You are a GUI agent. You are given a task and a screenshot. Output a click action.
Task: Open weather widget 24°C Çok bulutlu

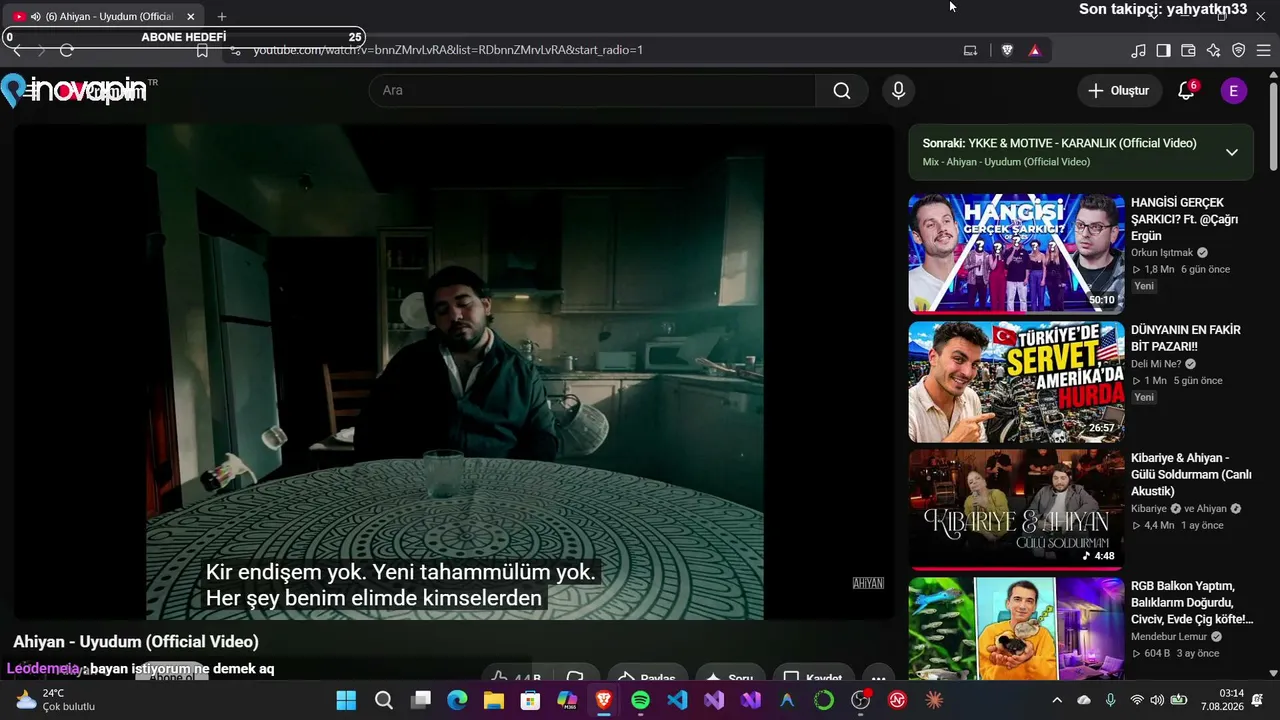[x=56, y=700]
